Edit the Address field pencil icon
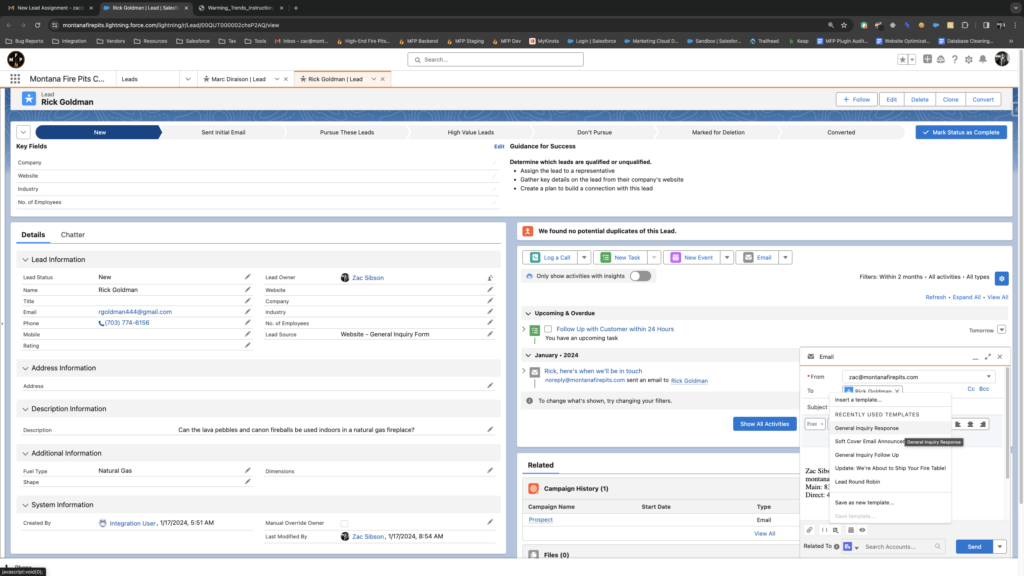 (490, 386)
